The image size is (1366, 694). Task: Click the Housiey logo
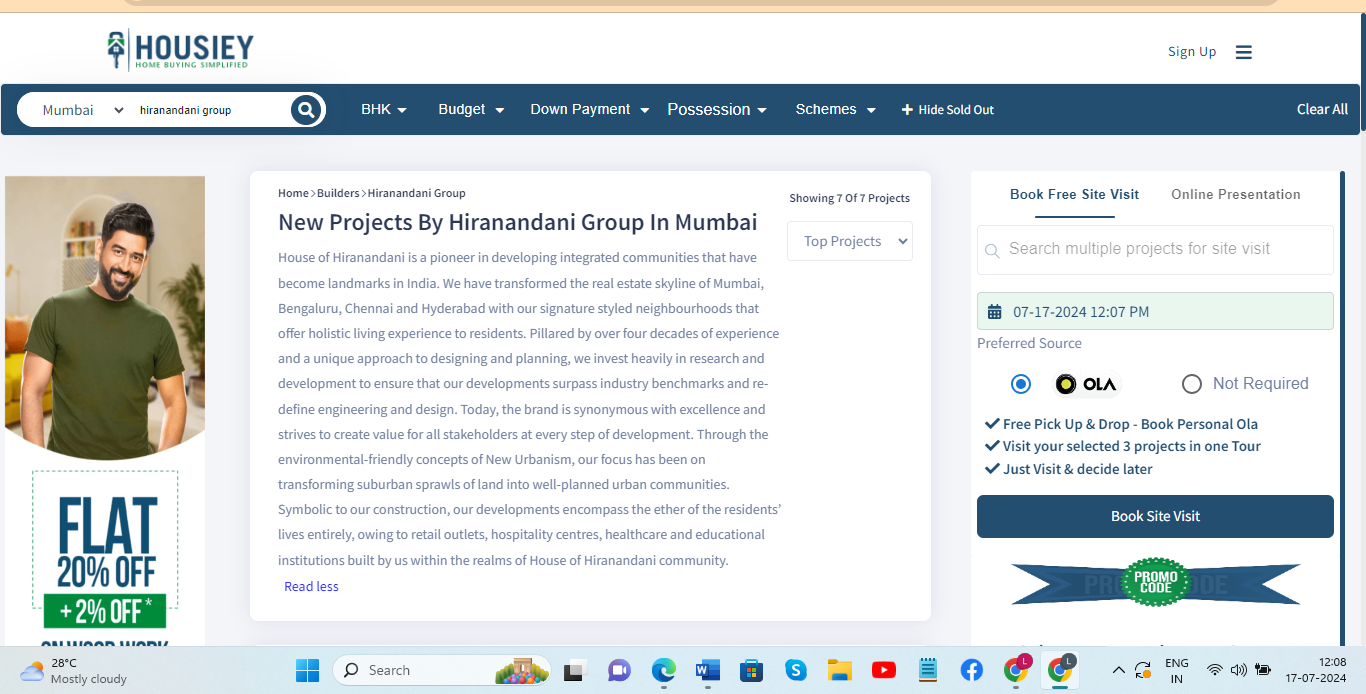coord(181,50)
